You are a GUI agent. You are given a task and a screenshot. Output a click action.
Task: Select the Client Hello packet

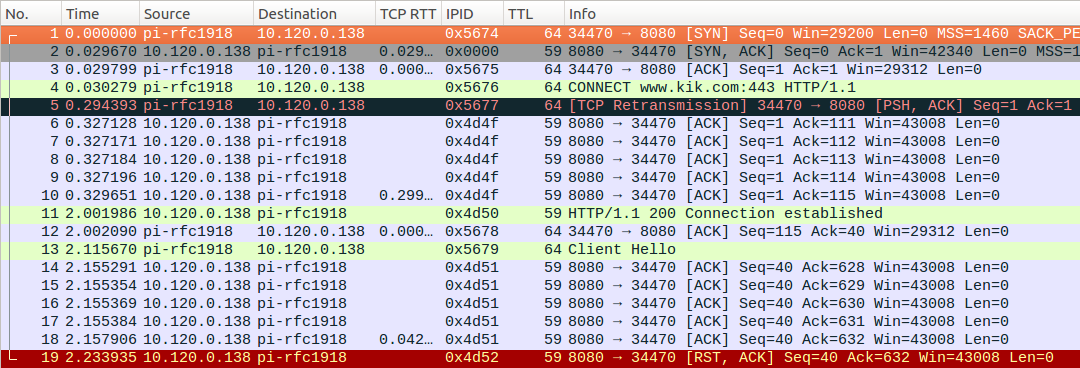pos(540,249)
